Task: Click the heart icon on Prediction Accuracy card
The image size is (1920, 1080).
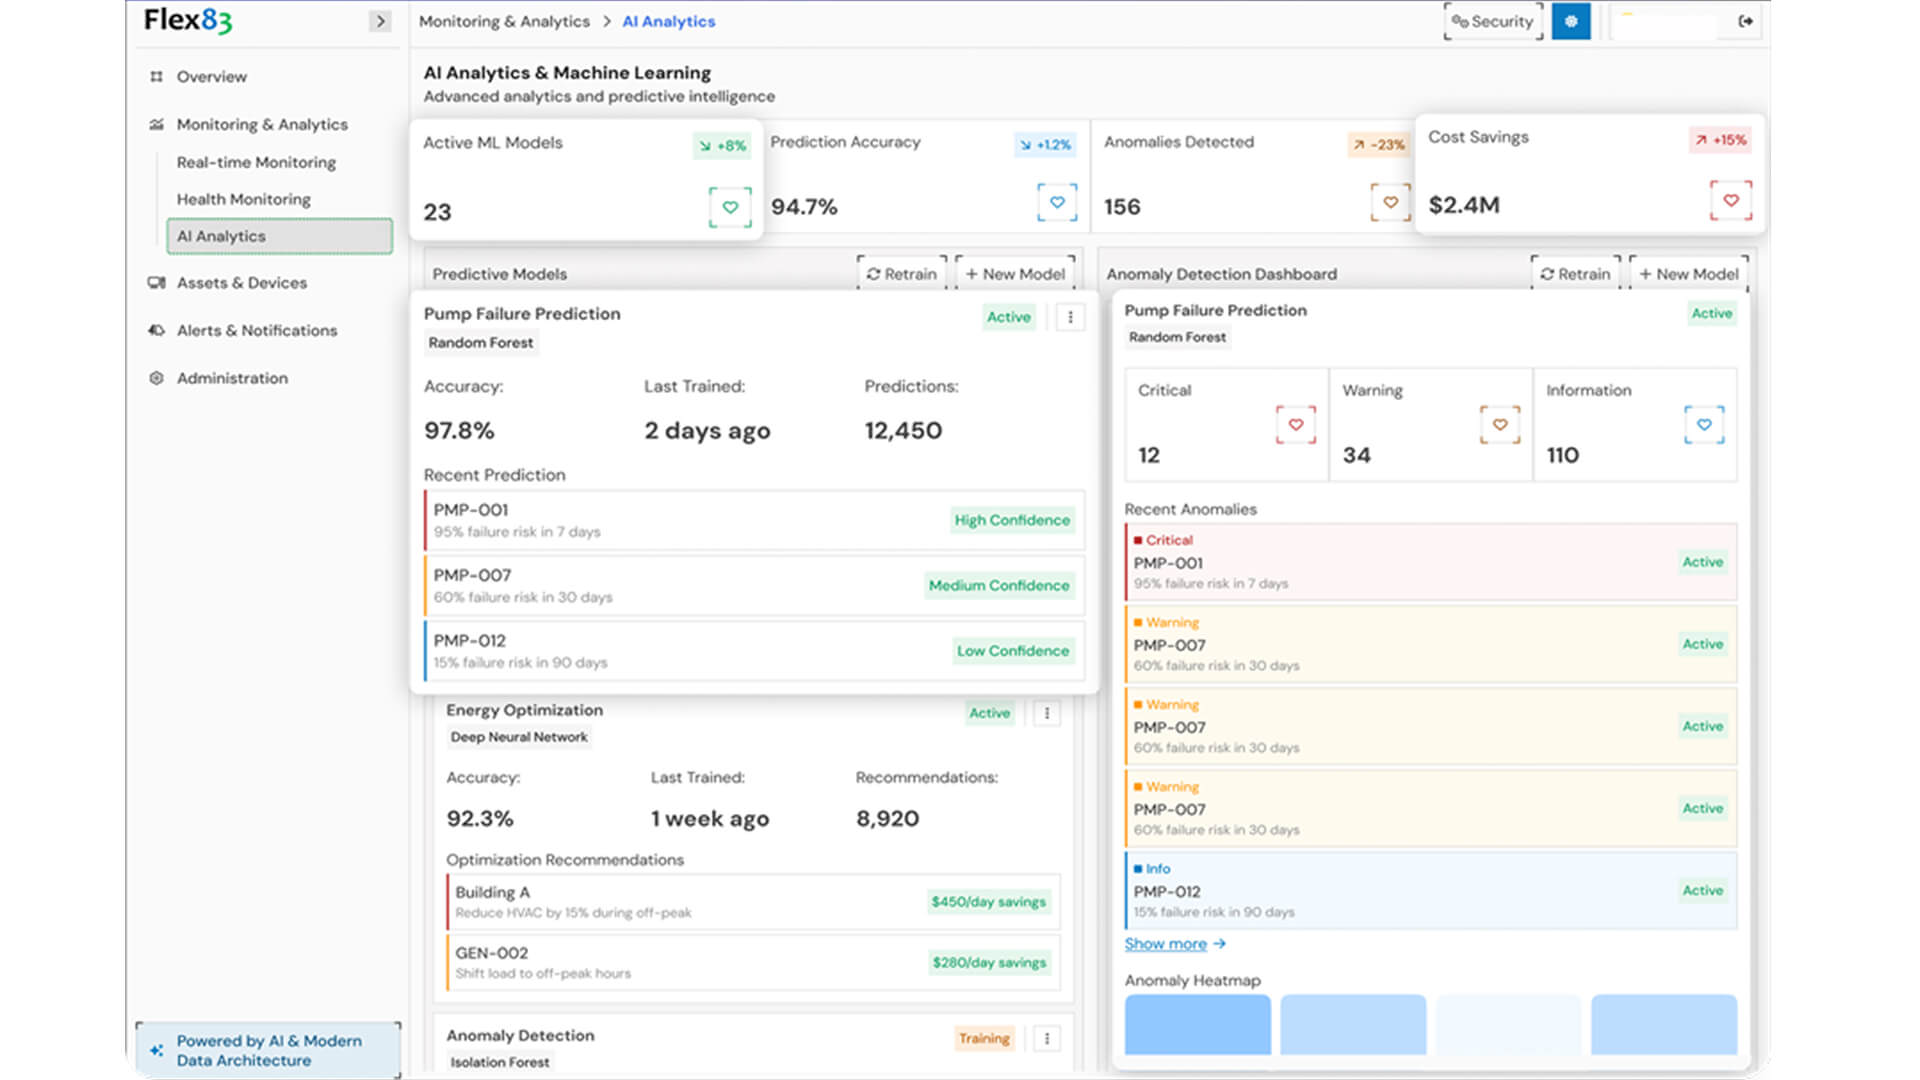Action: point(1057,202)
